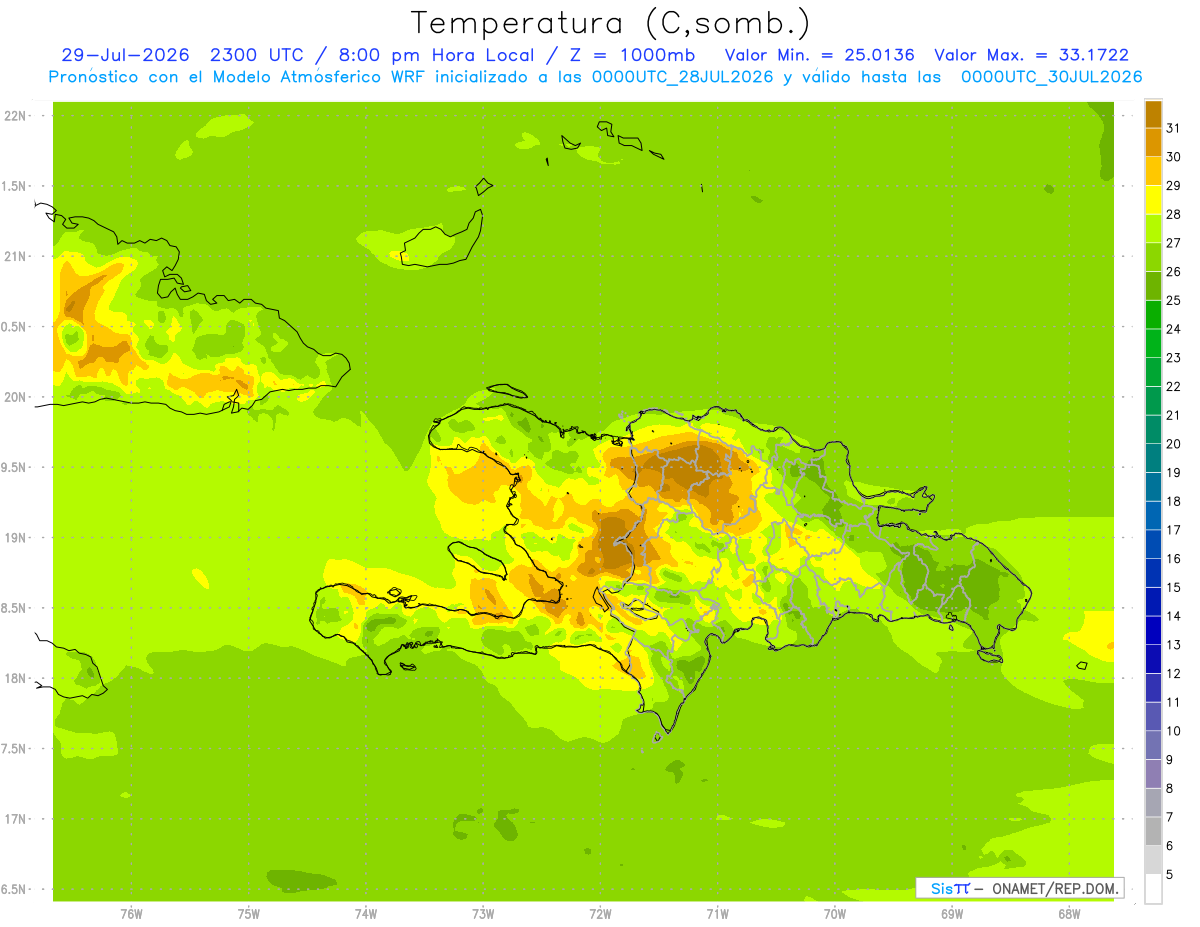Image resolution: width=1200 pixels, height=927 pixels.
Task: Click the "73W" longitude axis label
Action: point(483,914)
